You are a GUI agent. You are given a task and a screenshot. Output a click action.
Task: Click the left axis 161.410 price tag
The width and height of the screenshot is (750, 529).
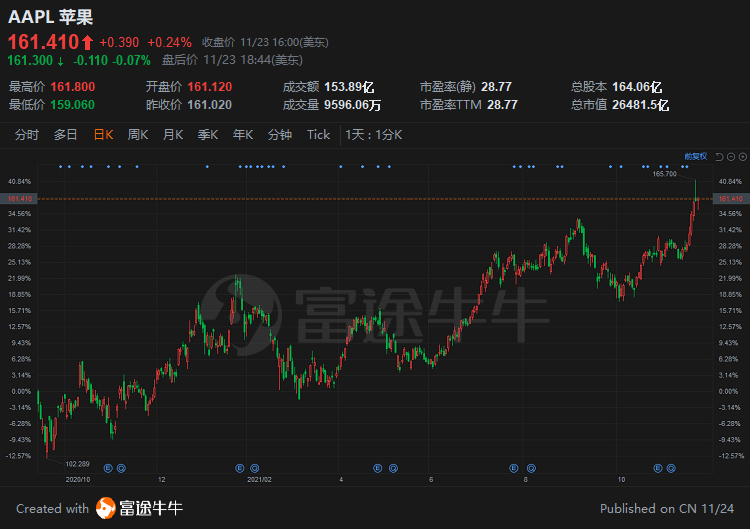tap(19, 198)
